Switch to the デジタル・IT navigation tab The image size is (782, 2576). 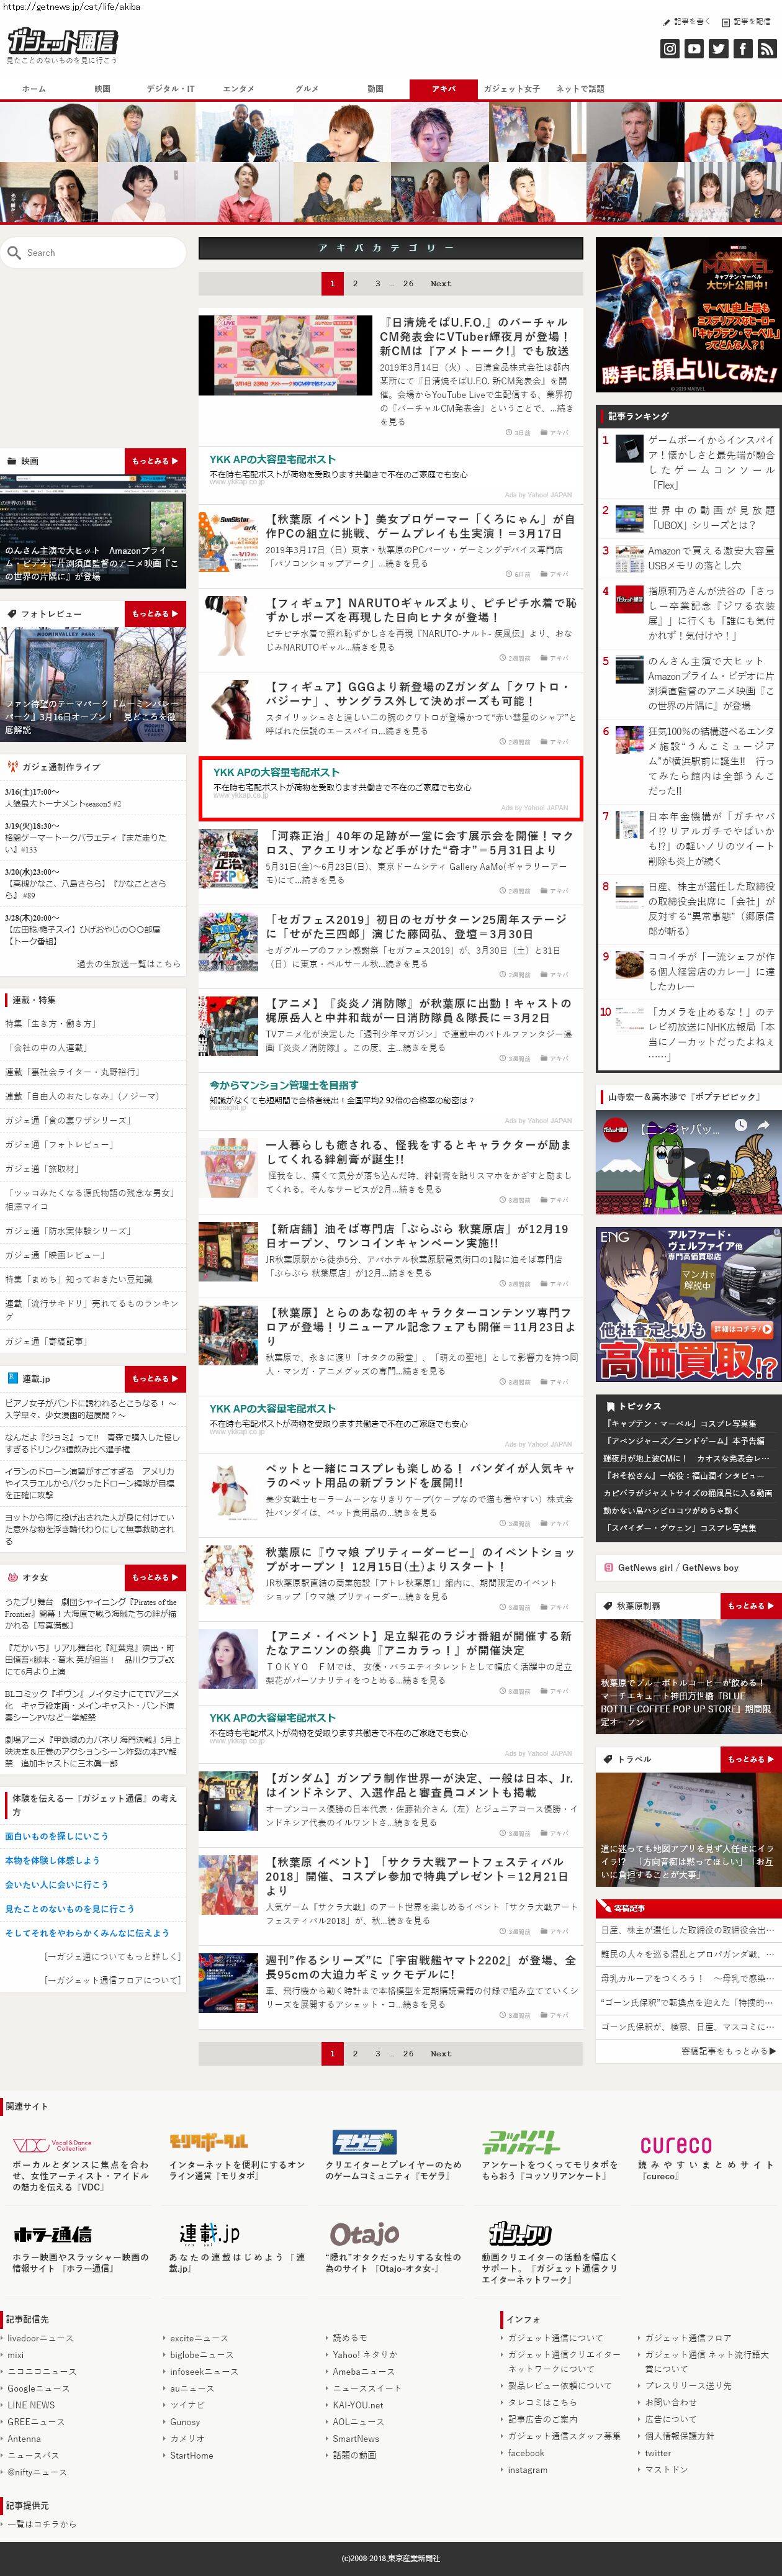pos(171,89)
